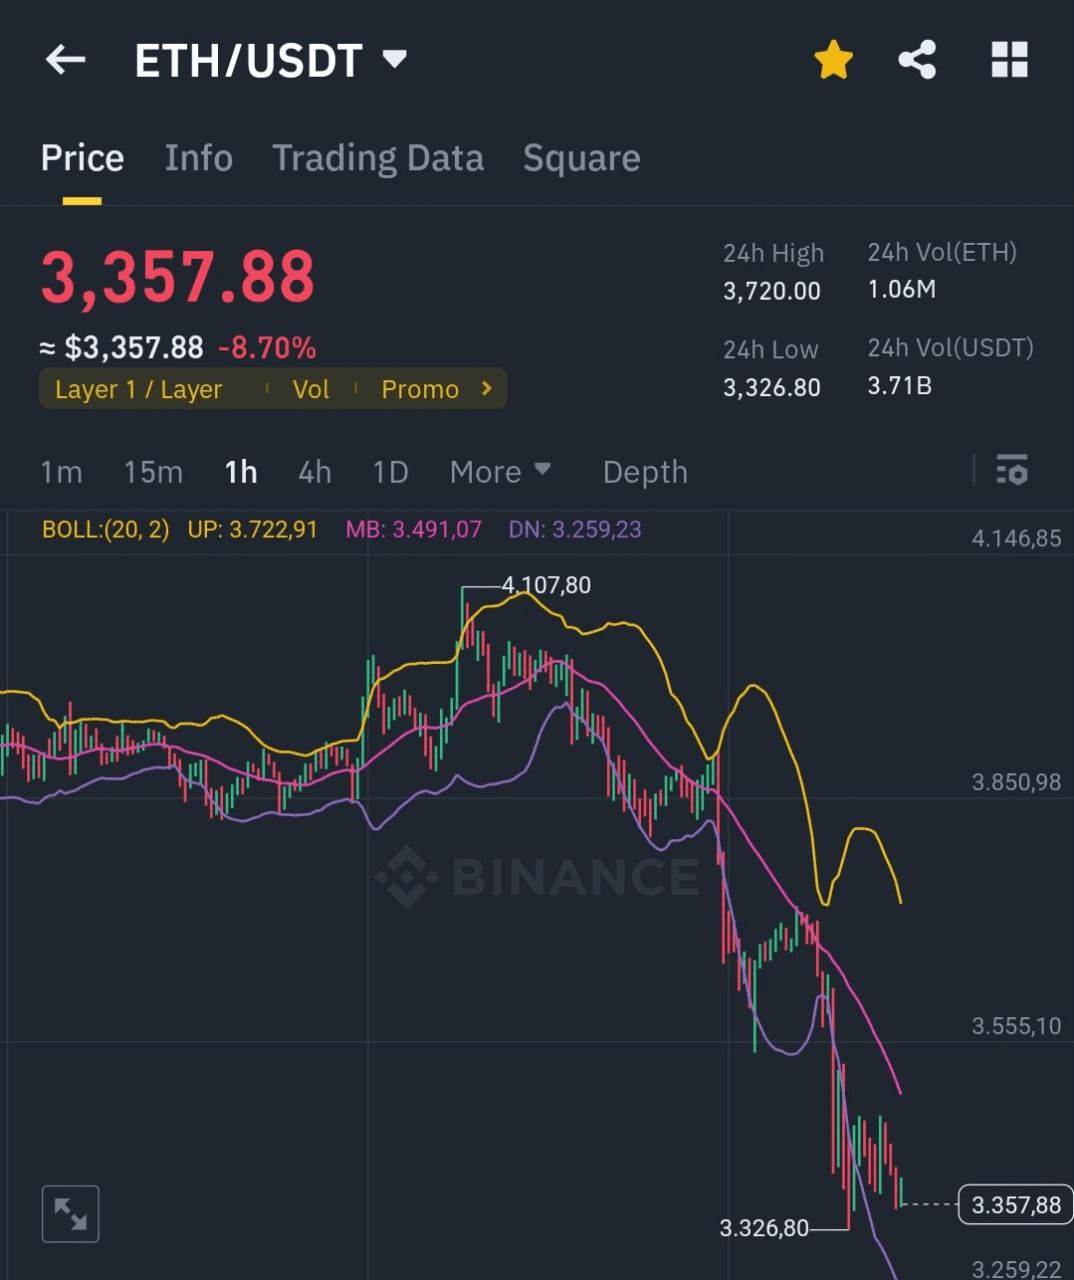Toggle the favorite star icon
Viewport: 1074px width, 1280px height.
[833, 60]
